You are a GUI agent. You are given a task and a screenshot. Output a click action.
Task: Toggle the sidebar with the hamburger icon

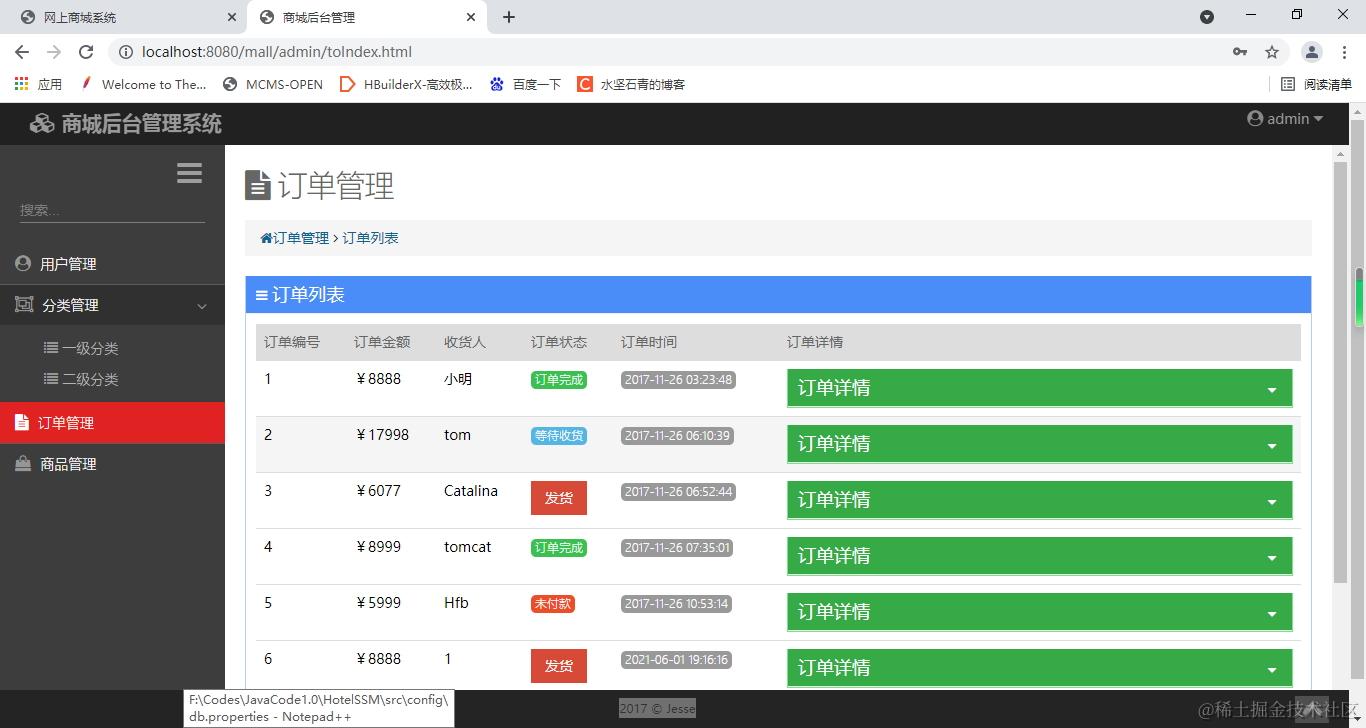coord(189,172)
